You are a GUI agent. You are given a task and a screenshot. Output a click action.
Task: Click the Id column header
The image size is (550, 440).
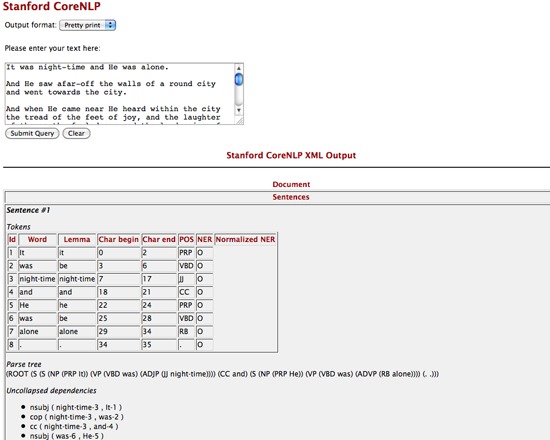(x=12, y=240)
